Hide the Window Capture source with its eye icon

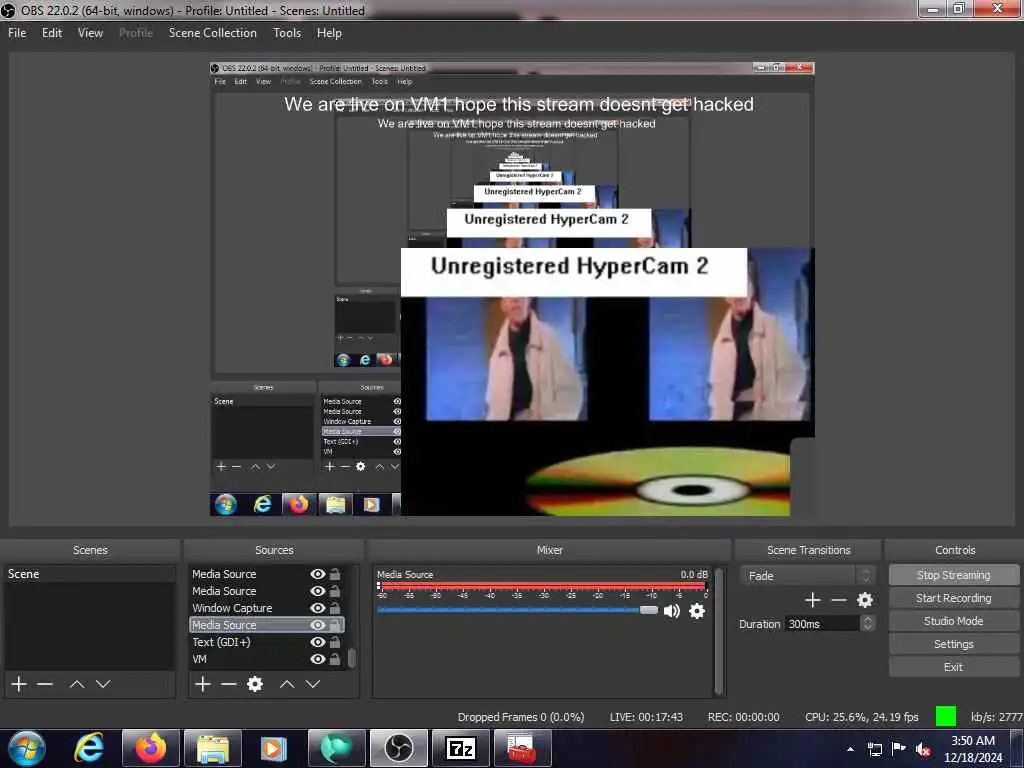point(317,608)
